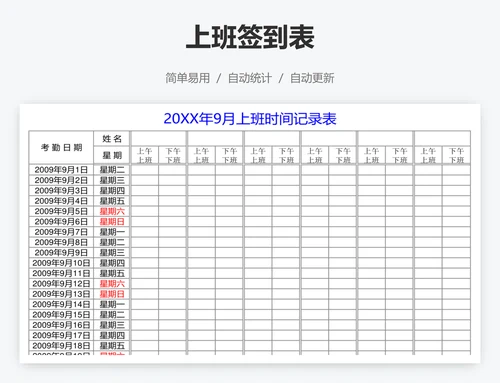
Task: Select 星期二 in the 2009年9月8日 row
Action: 112,242
